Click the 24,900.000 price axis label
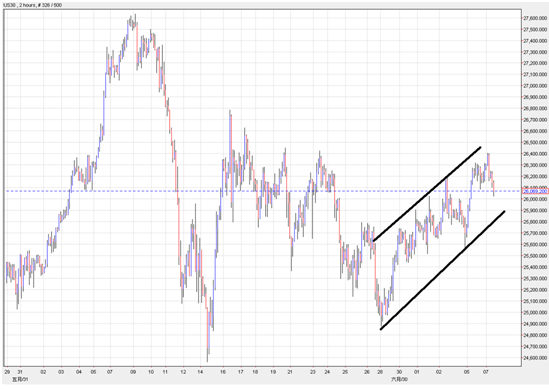Screen dimensions: 549x390 tap(535, 324)
